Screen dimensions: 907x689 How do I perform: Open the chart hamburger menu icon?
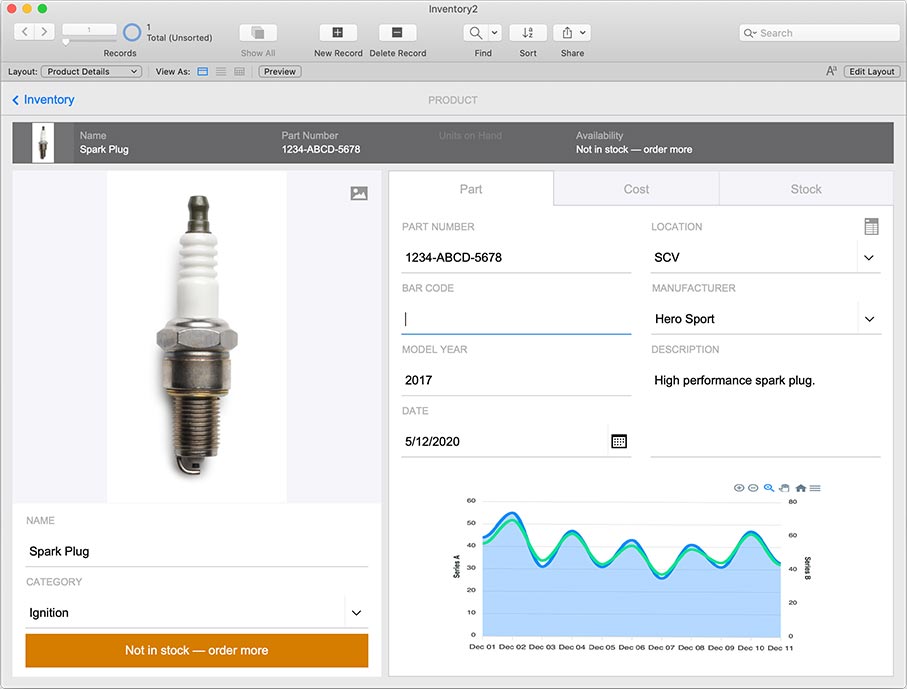(x=815, y=488)
